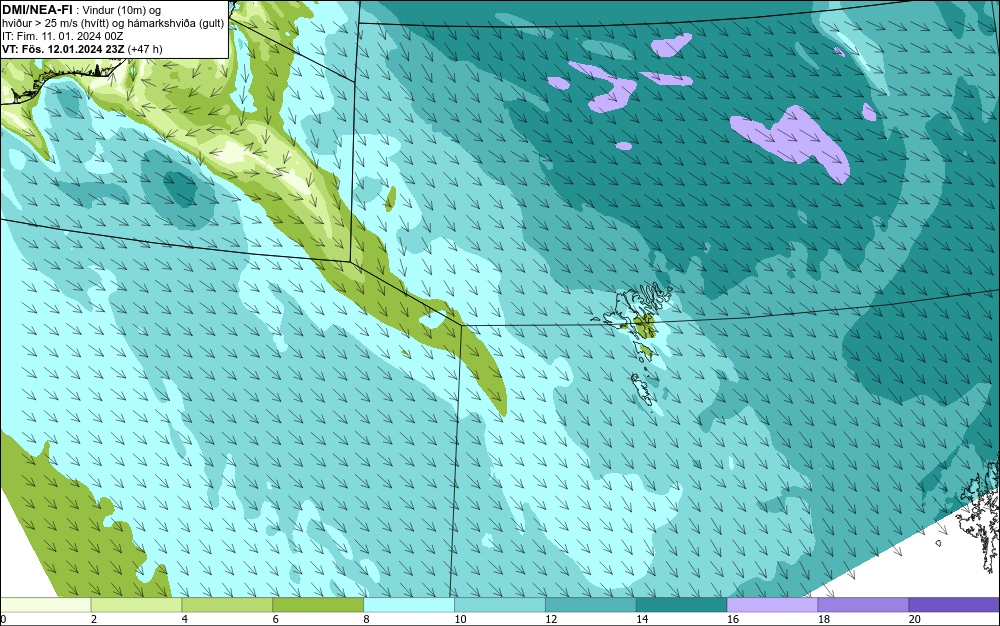Click the 4–6 m/s green legend swatch
The image size is (1000, 626).
(x=227, y=605)
